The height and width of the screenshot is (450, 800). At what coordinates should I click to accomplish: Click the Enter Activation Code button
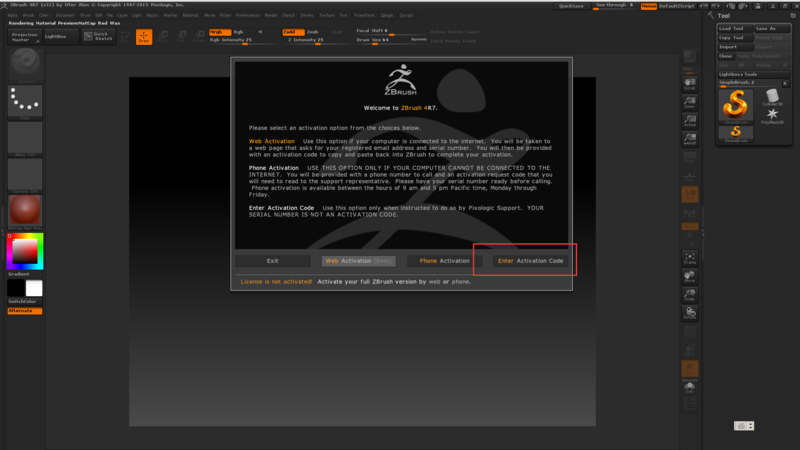(530, 261)
